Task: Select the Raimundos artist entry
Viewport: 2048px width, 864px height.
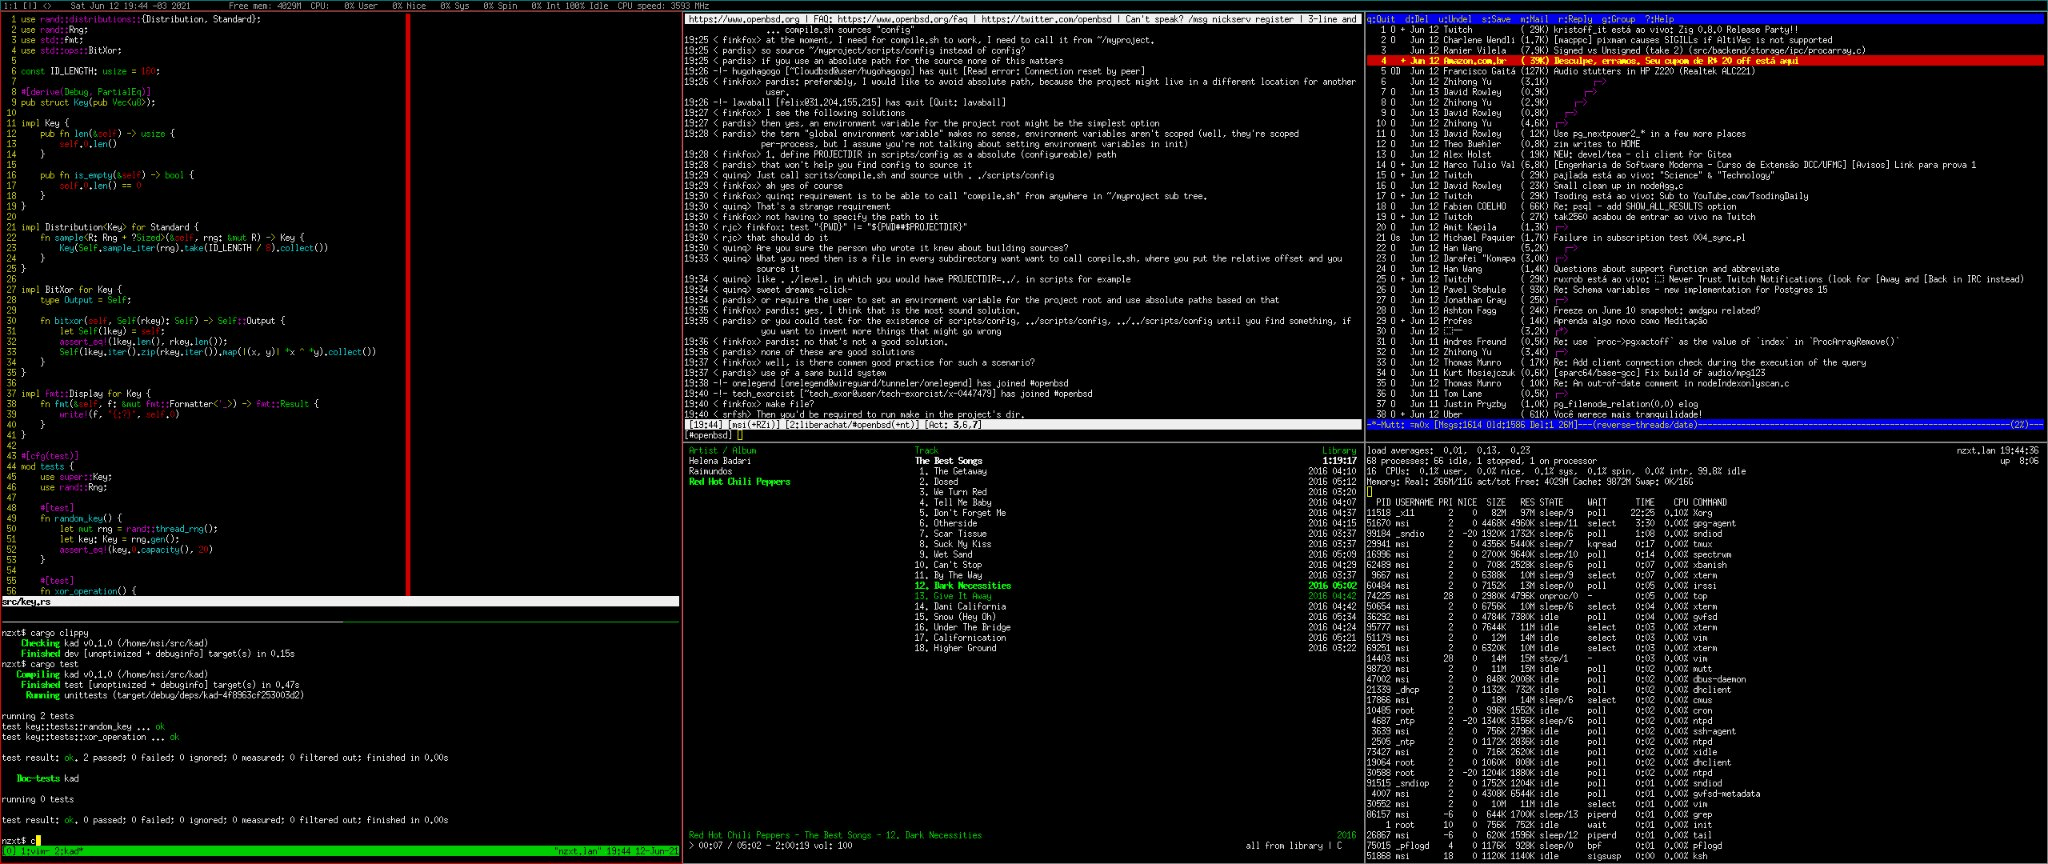Action: click(710, 471)
